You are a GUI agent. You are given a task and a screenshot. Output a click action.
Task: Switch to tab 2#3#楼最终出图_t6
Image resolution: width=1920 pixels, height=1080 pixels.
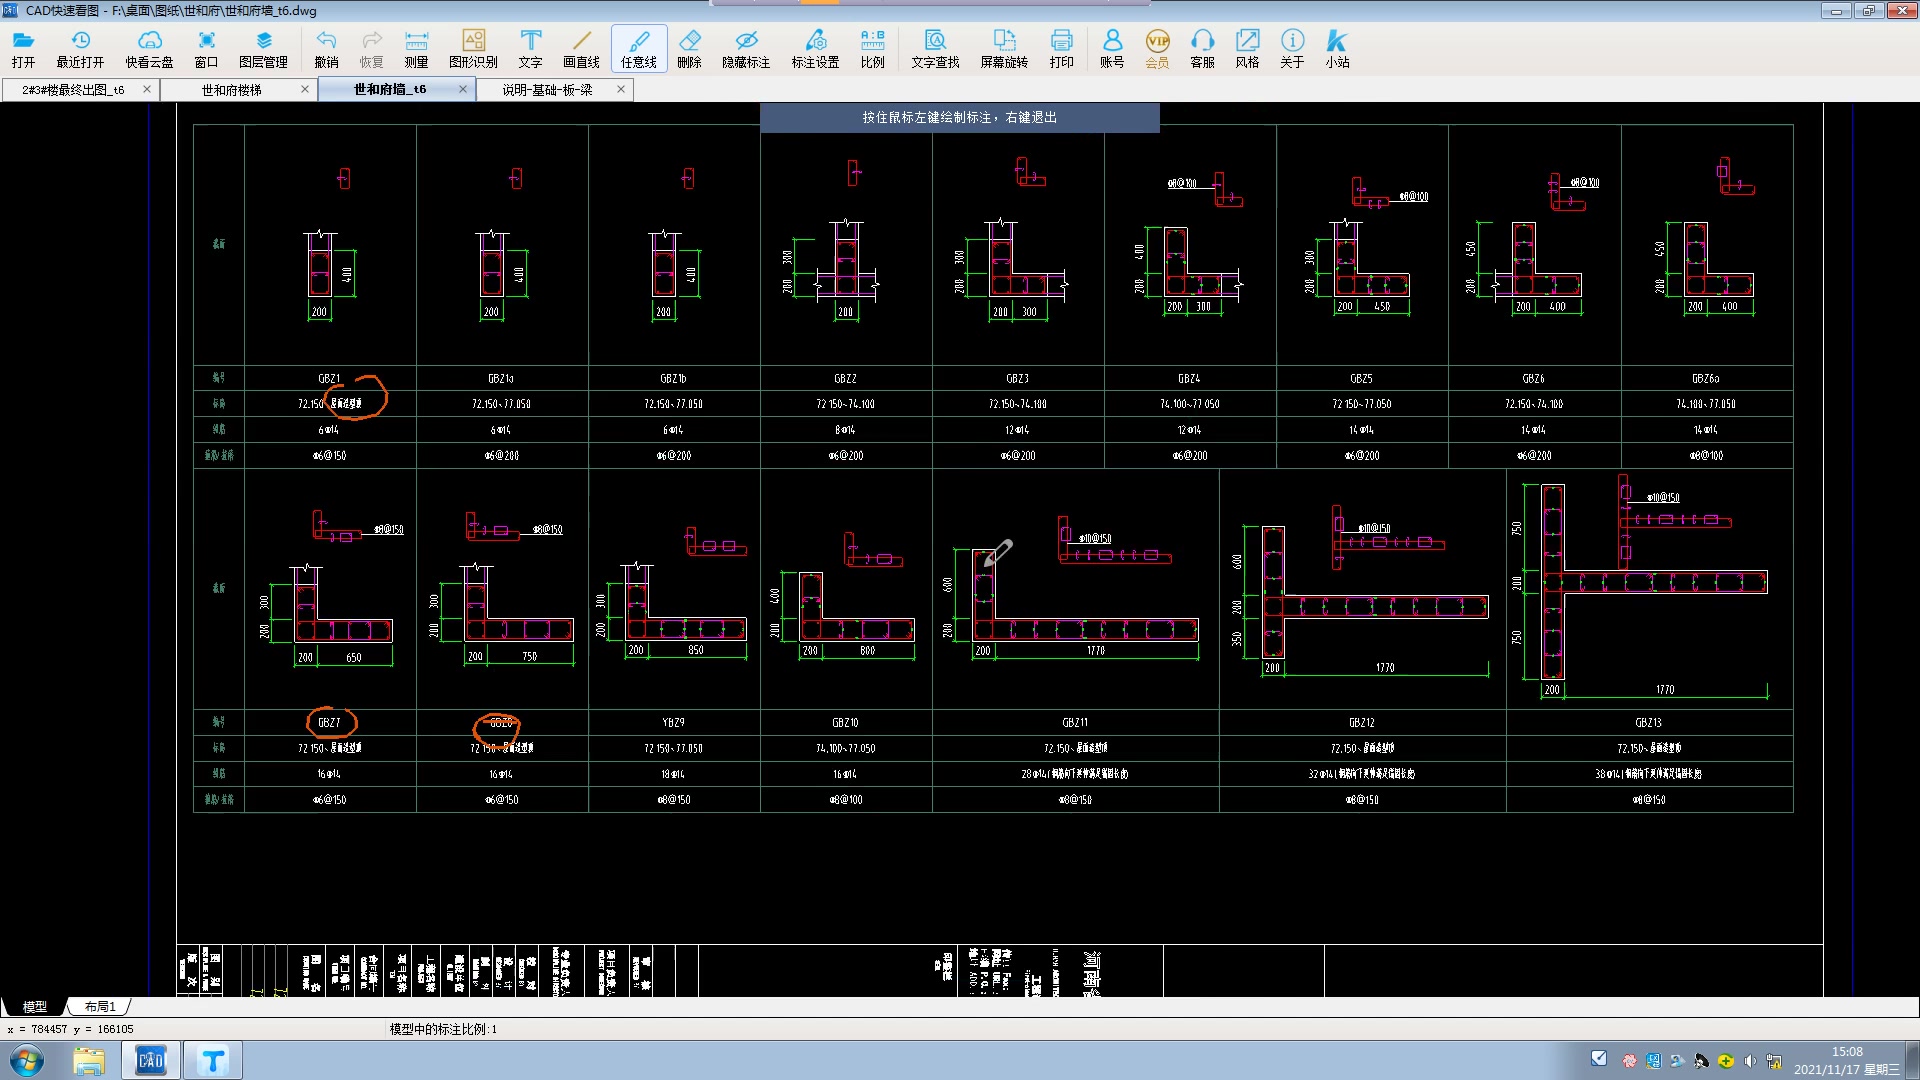[x=73, y=90]
